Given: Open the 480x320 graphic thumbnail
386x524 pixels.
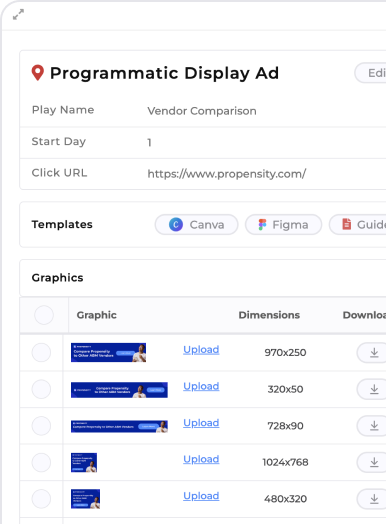Looking at the screenshot, I should [x=86, y=499].
